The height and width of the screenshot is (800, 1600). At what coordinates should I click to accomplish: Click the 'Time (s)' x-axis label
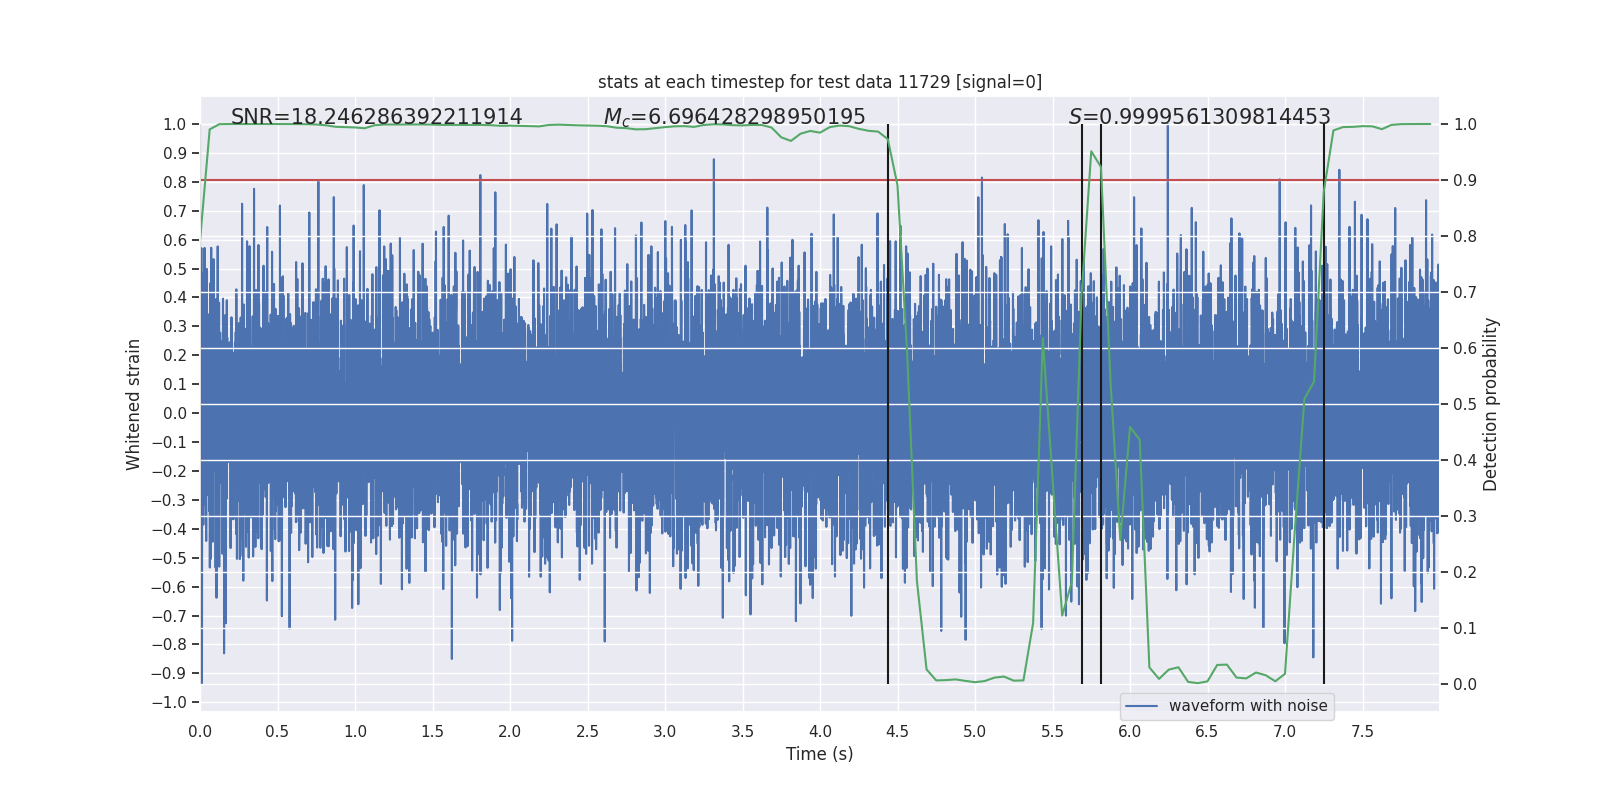click(820, 754)
